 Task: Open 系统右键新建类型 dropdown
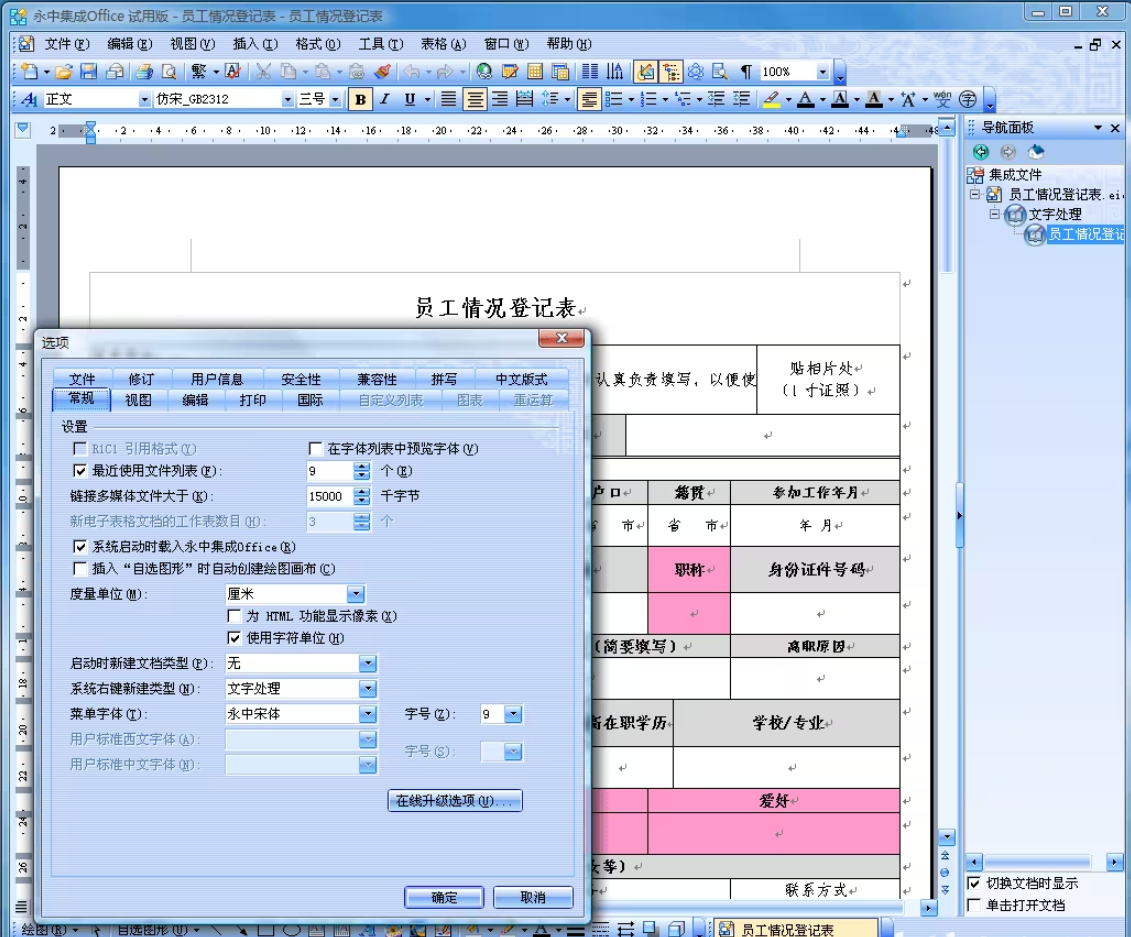[x=368, y=688]
